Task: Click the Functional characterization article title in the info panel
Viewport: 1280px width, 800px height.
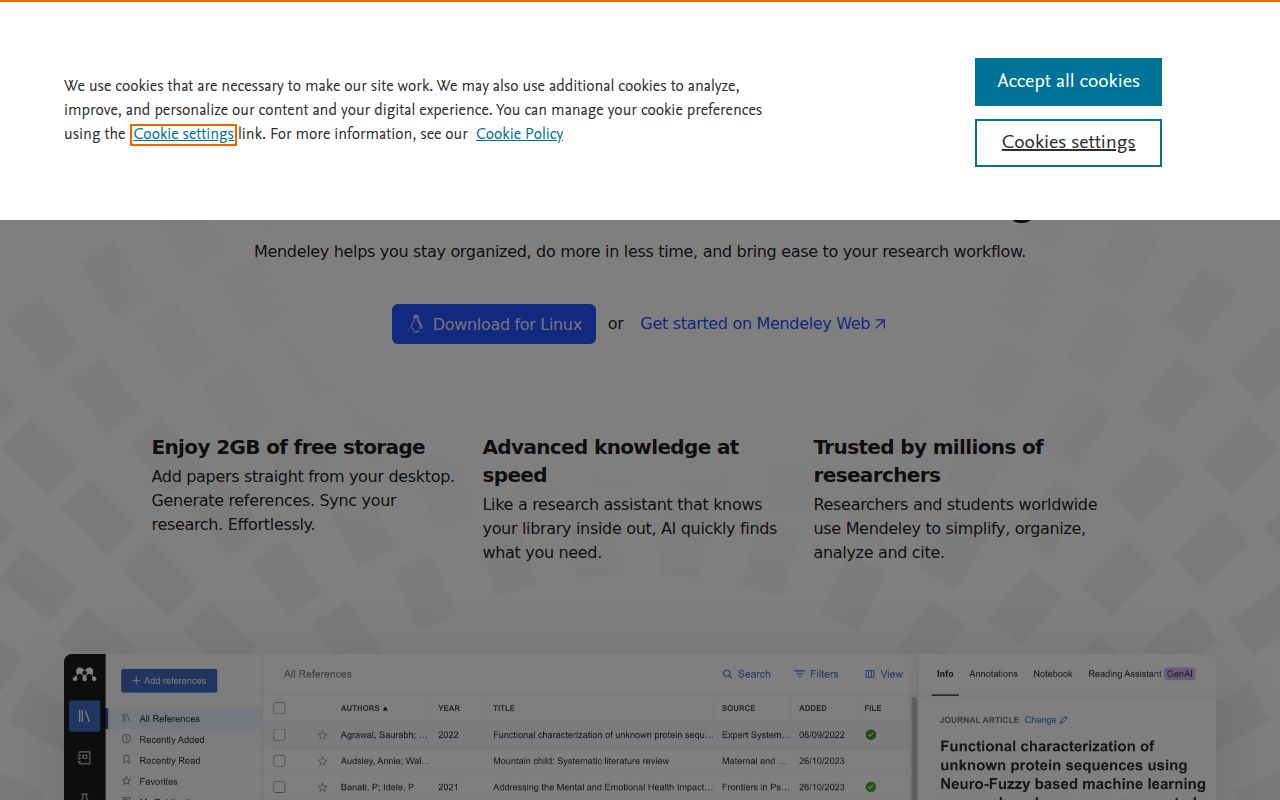Action: click(1072, 768)
